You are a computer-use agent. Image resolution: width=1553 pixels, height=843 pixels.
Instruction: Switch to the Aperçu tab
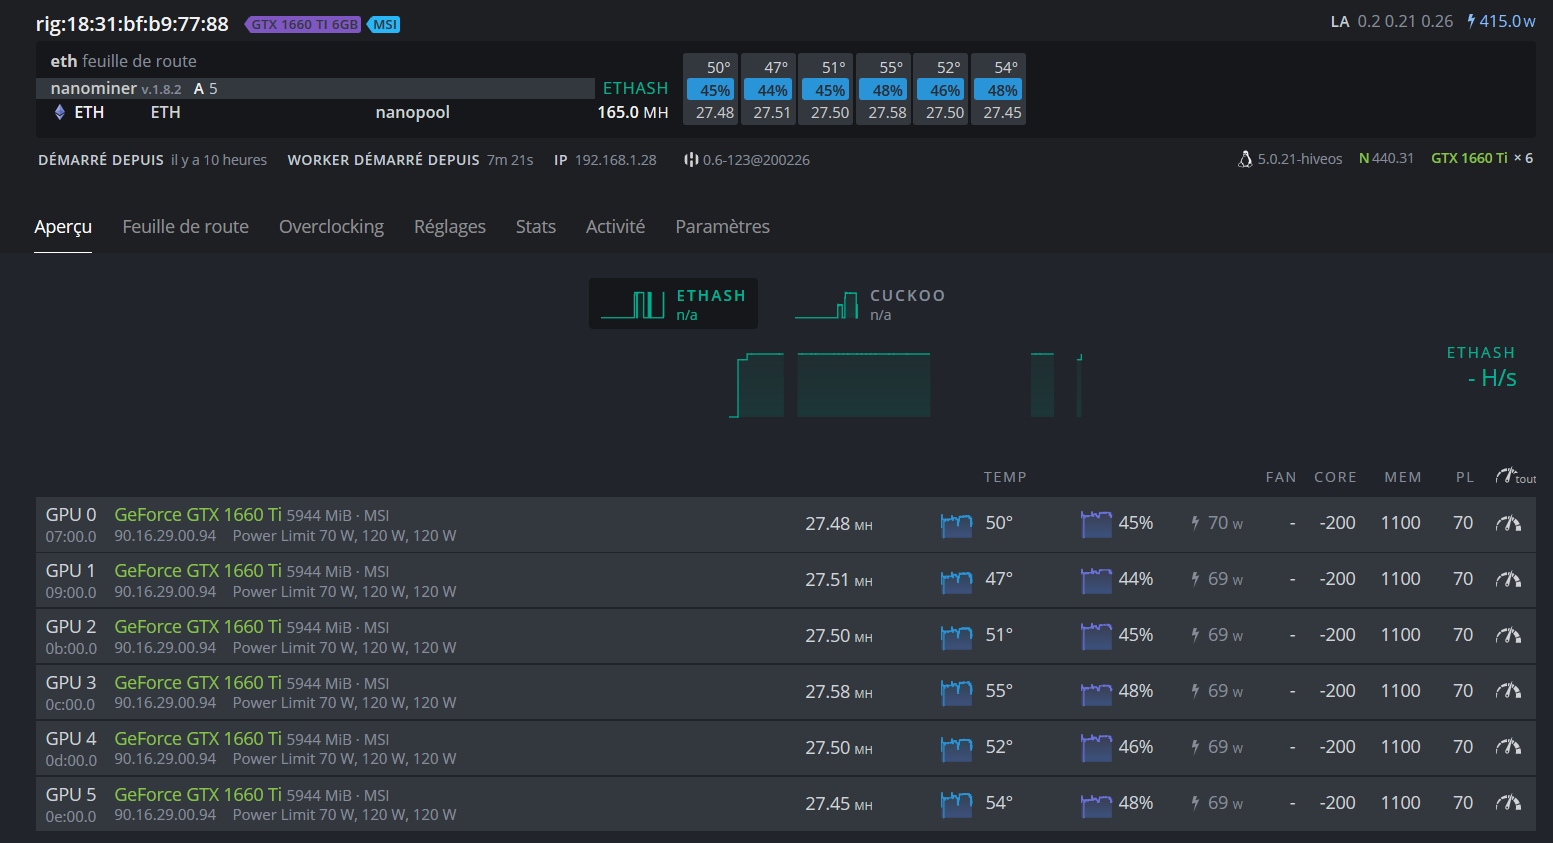click(63, 227)
